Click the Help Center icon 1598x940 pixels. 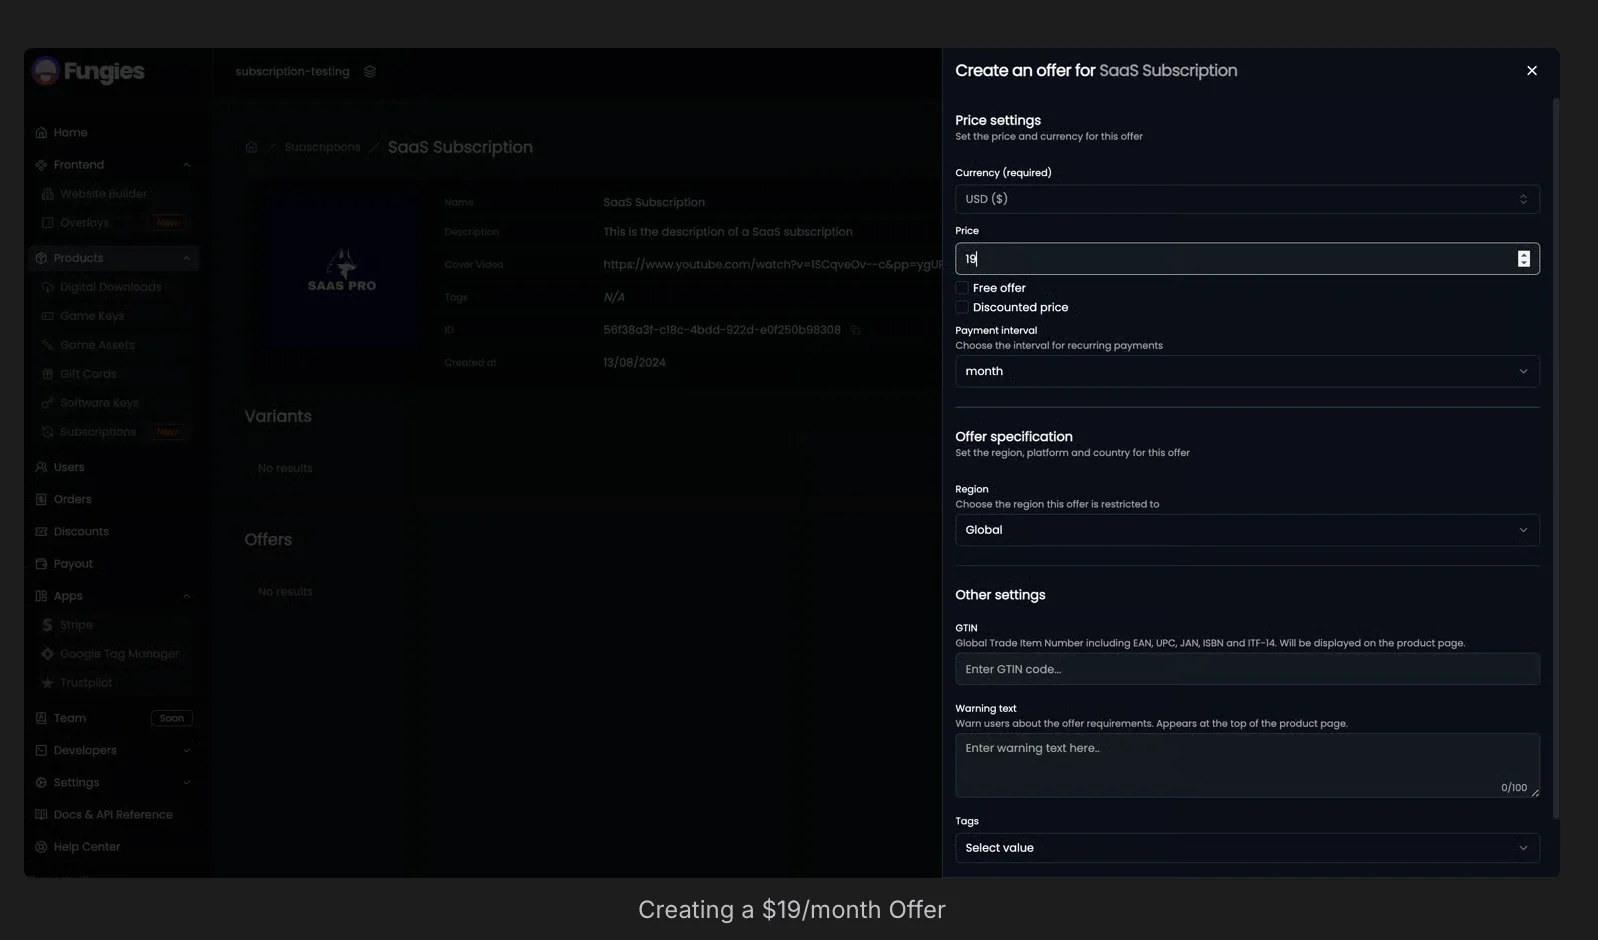pyautogui.click(x=41, y=847)
